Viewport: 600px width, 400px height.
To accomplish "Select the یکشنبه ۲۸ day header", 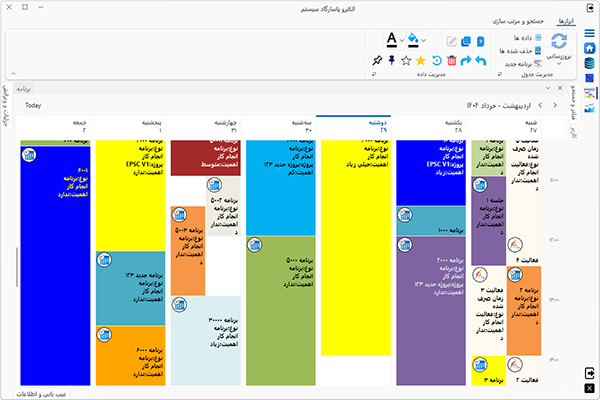I will click(x=429, y=126).
